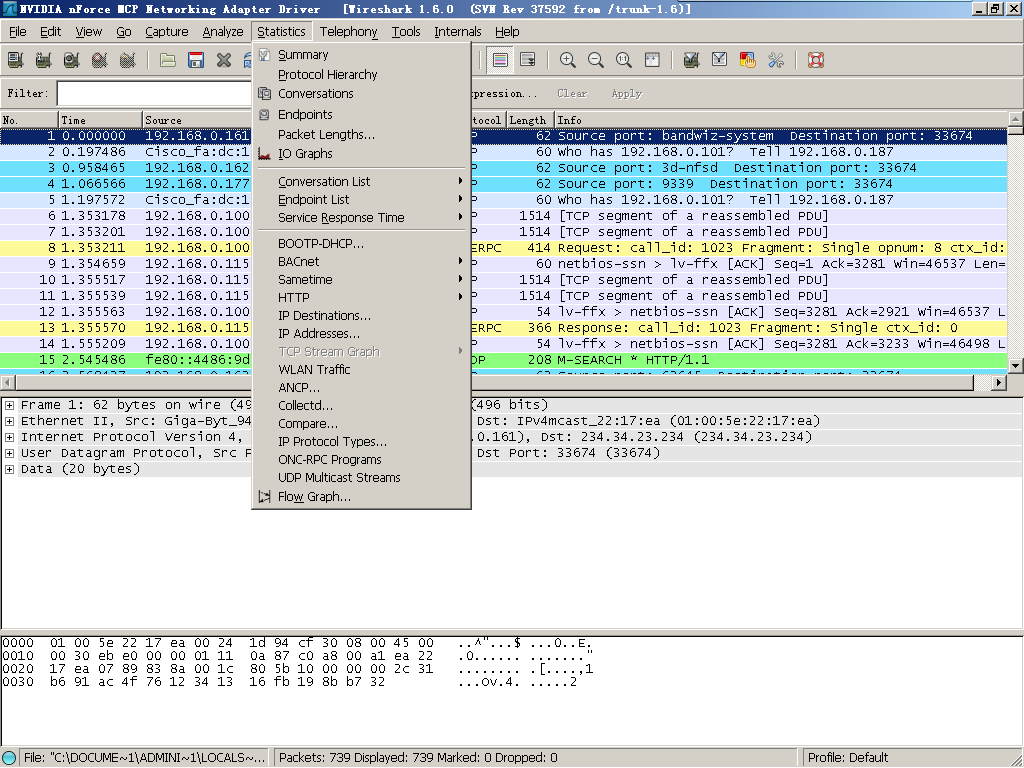1024x768 pixels.
Task: Open IP Protocol Types entry
Action: click(x=361, y=441)
